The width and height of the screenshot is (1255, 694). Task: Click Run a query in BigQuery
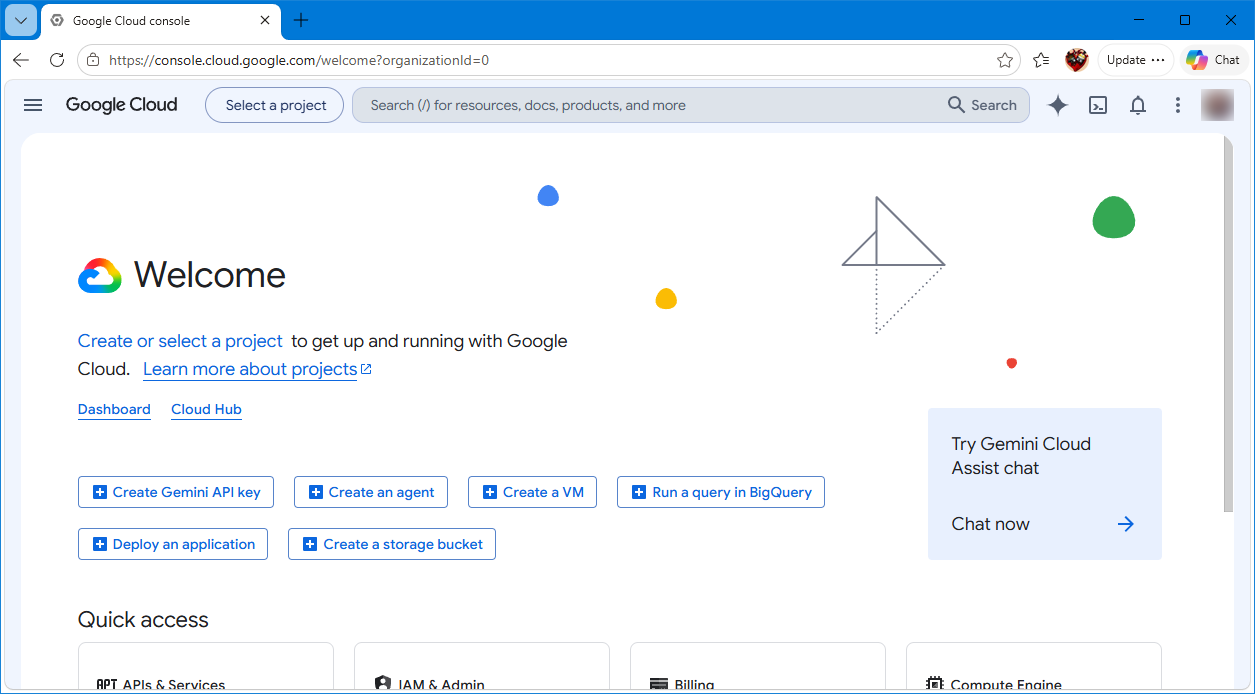[721, 492]
